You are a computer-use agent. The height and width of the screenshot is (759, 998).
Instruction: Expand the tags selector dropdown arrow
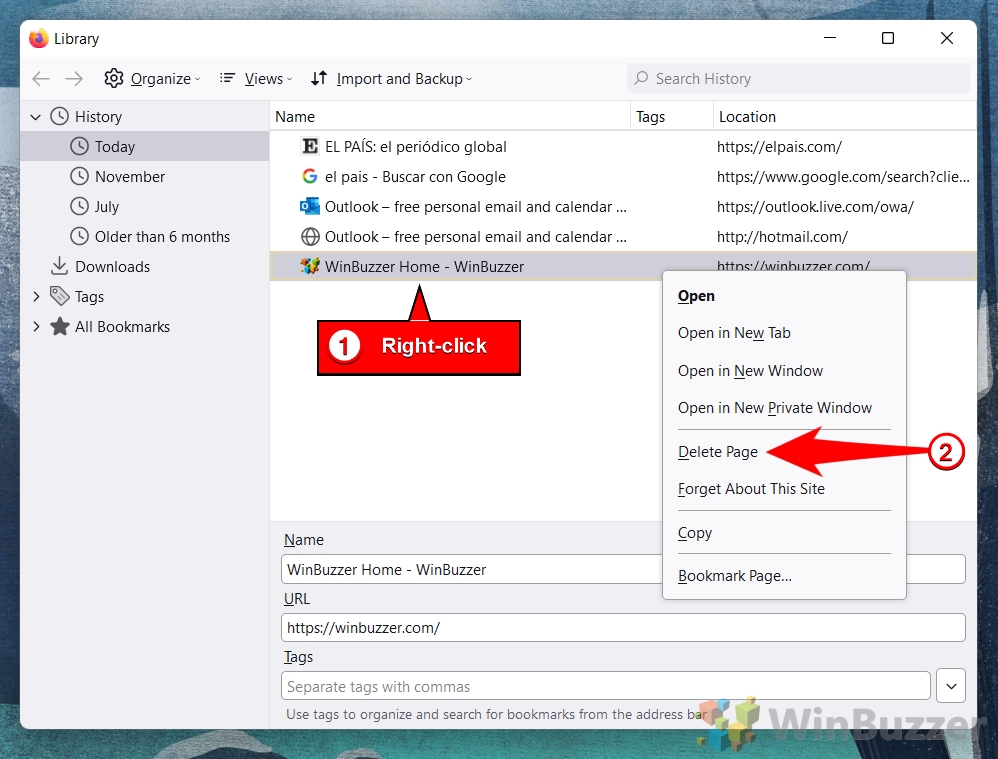(951, 686)
